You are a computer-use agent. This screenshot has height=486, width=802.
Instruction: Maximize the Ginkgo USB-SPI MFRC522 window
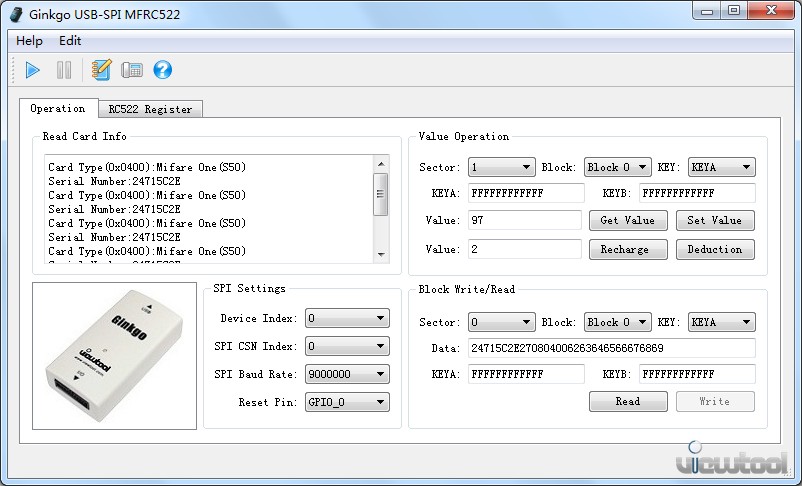click(733, 11)
